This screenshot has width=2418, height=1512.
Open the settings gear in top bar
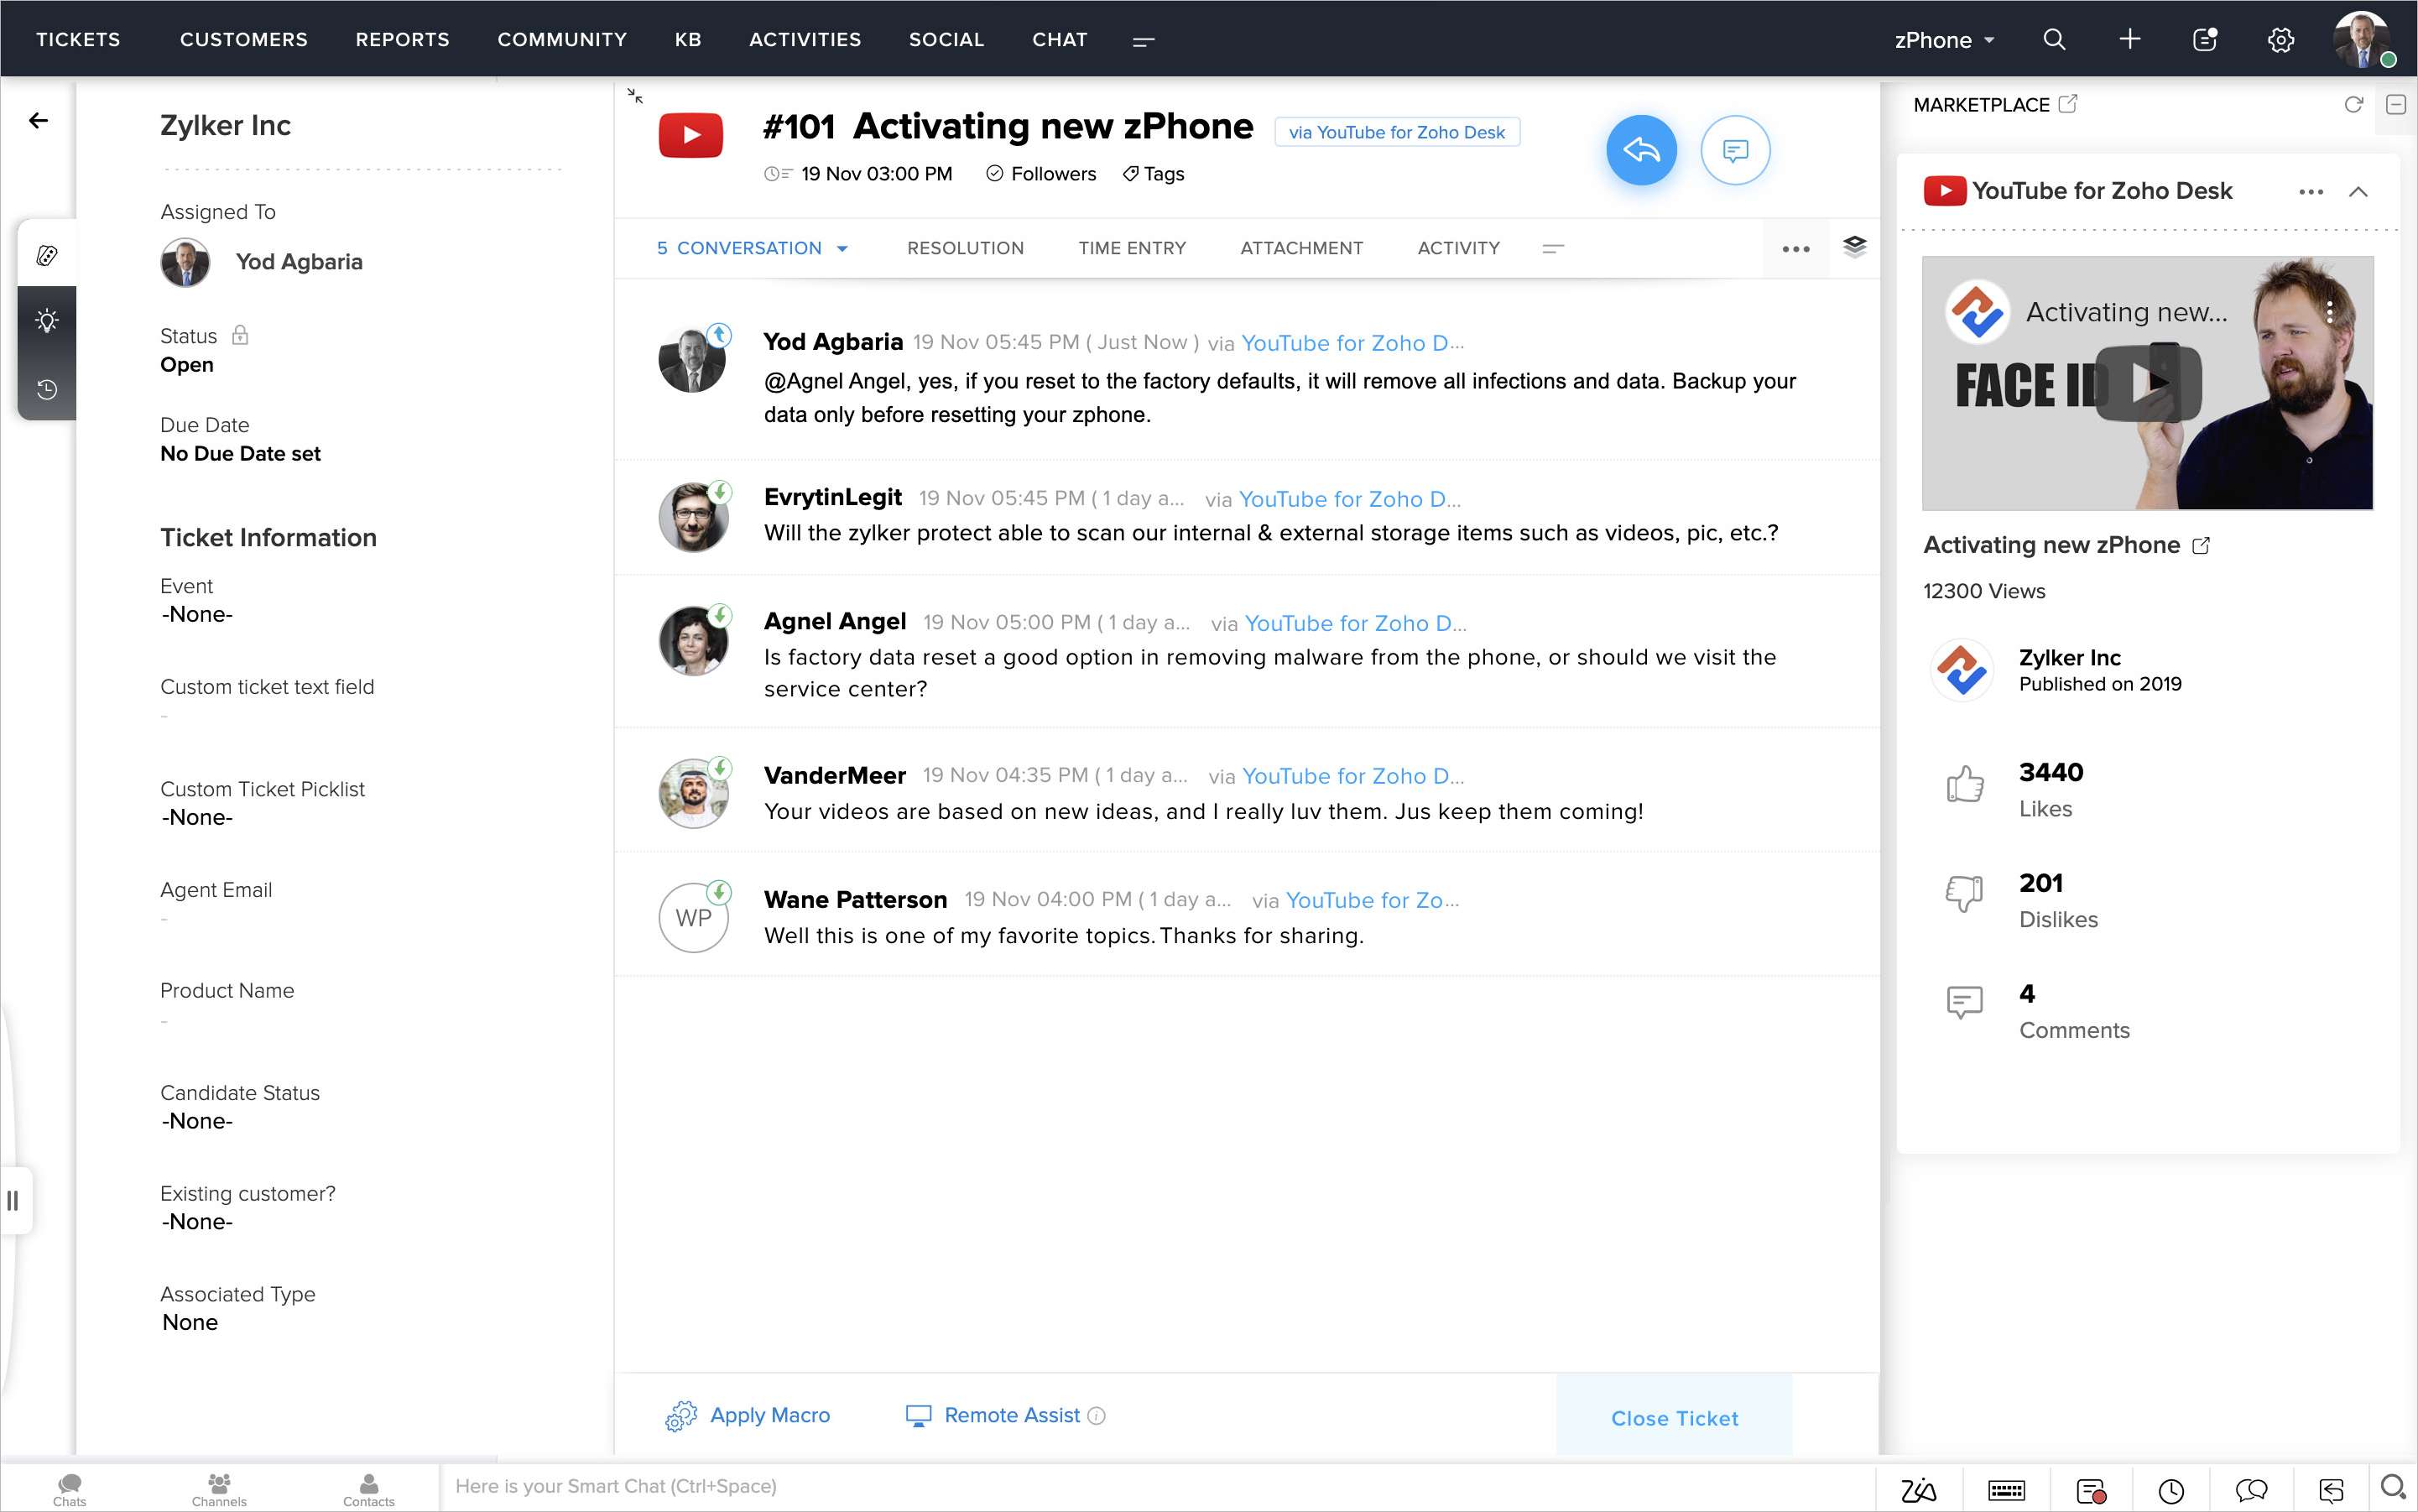point(2280,40)
